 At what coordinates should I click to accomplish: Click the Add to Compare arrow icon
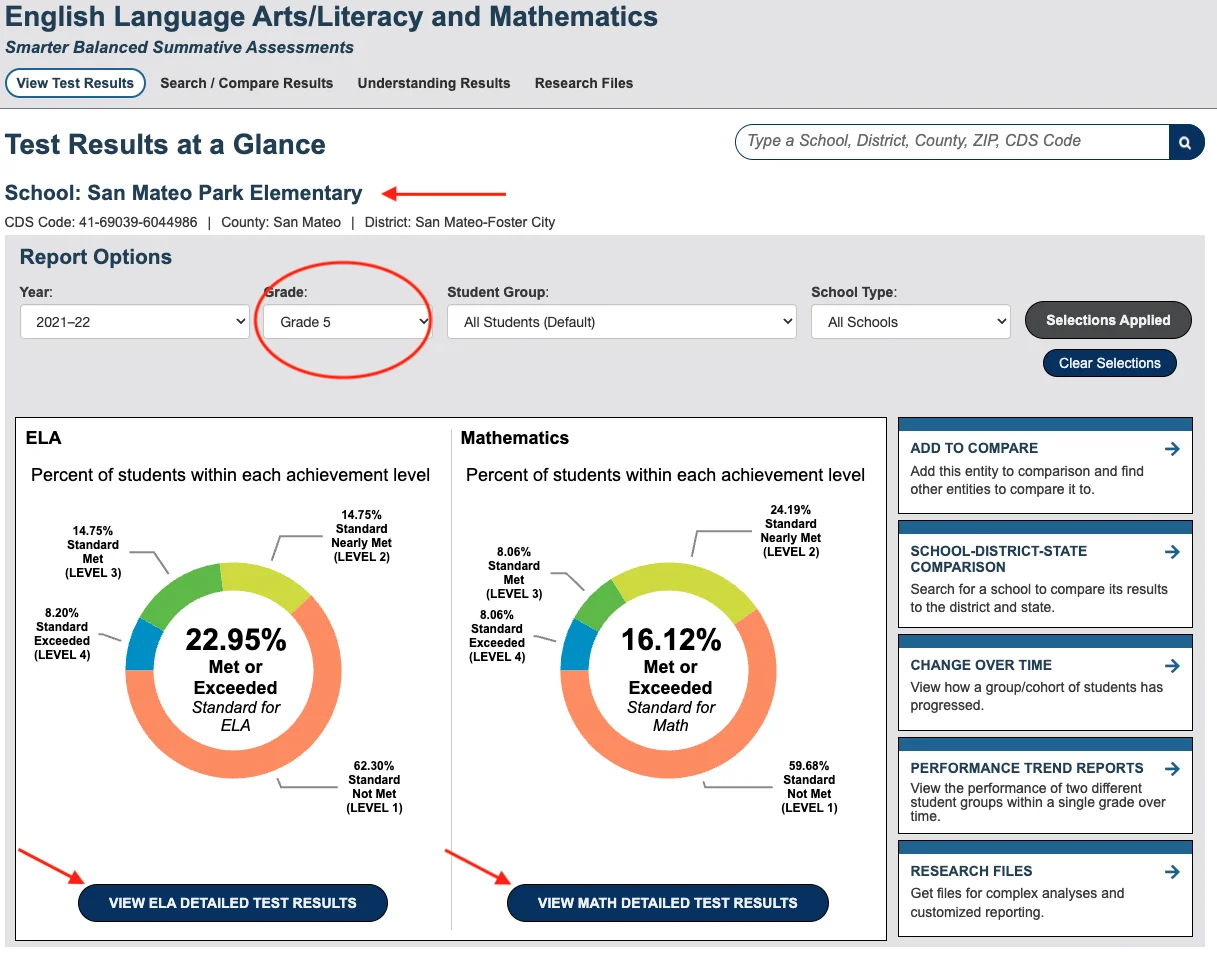1172,449
